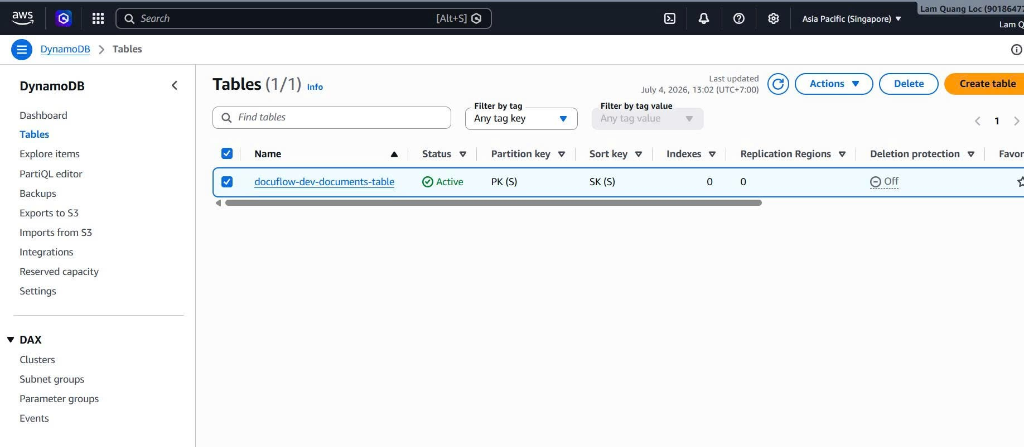Open PartiQL editor in side navigation
This screenshot has height=447, width=1024.
click(51, 174)
